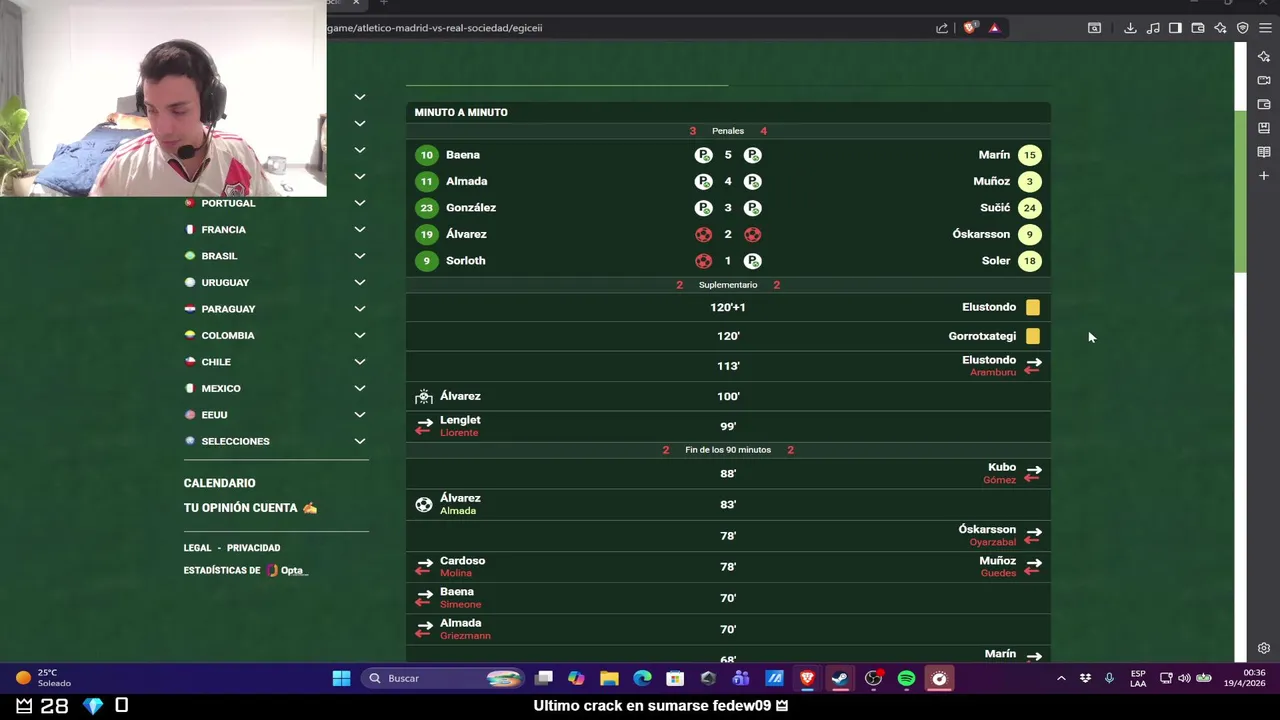Viewport: 1280px width, 720px height.
Task: Click the share icon in the address bar
Action: coord(942,28)
